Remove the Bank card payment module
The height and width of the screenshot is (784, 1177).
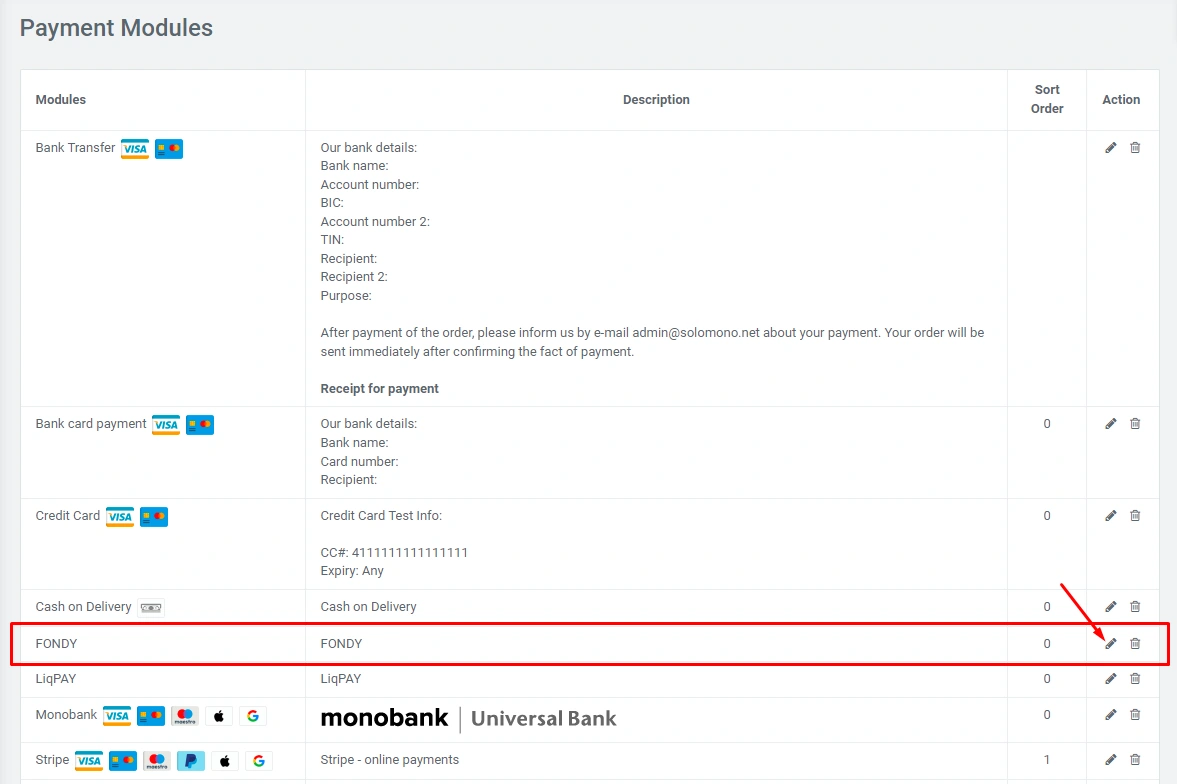tap(1135, 424)
